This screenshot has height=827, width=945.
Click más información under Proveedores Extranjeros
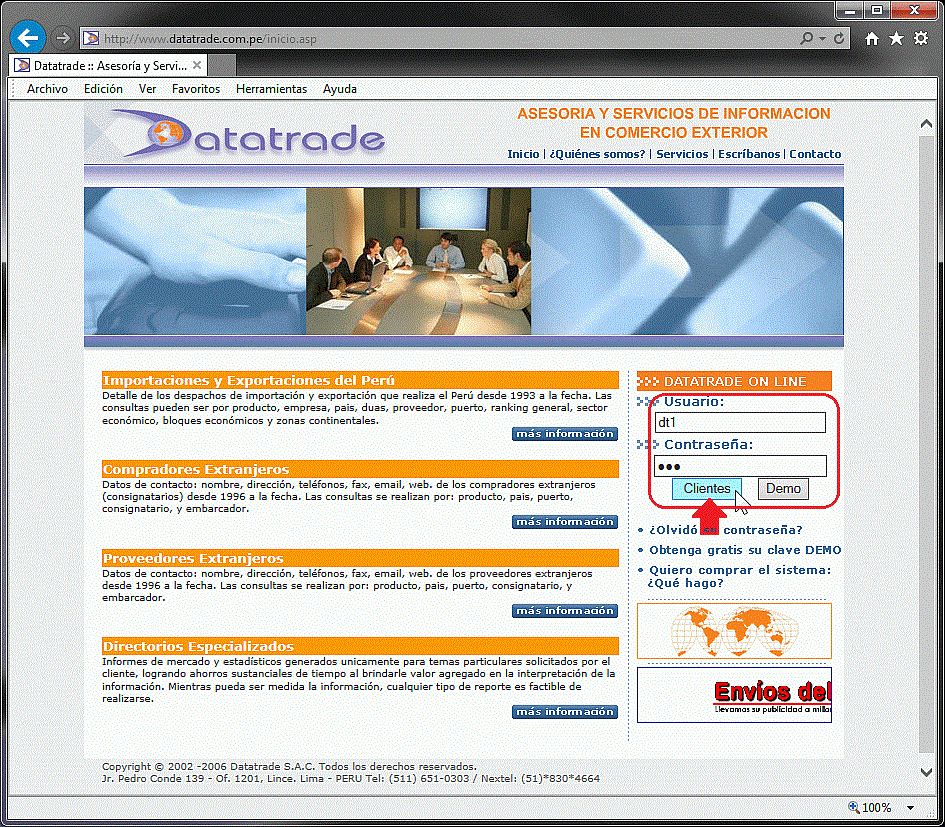pos(565,611)
